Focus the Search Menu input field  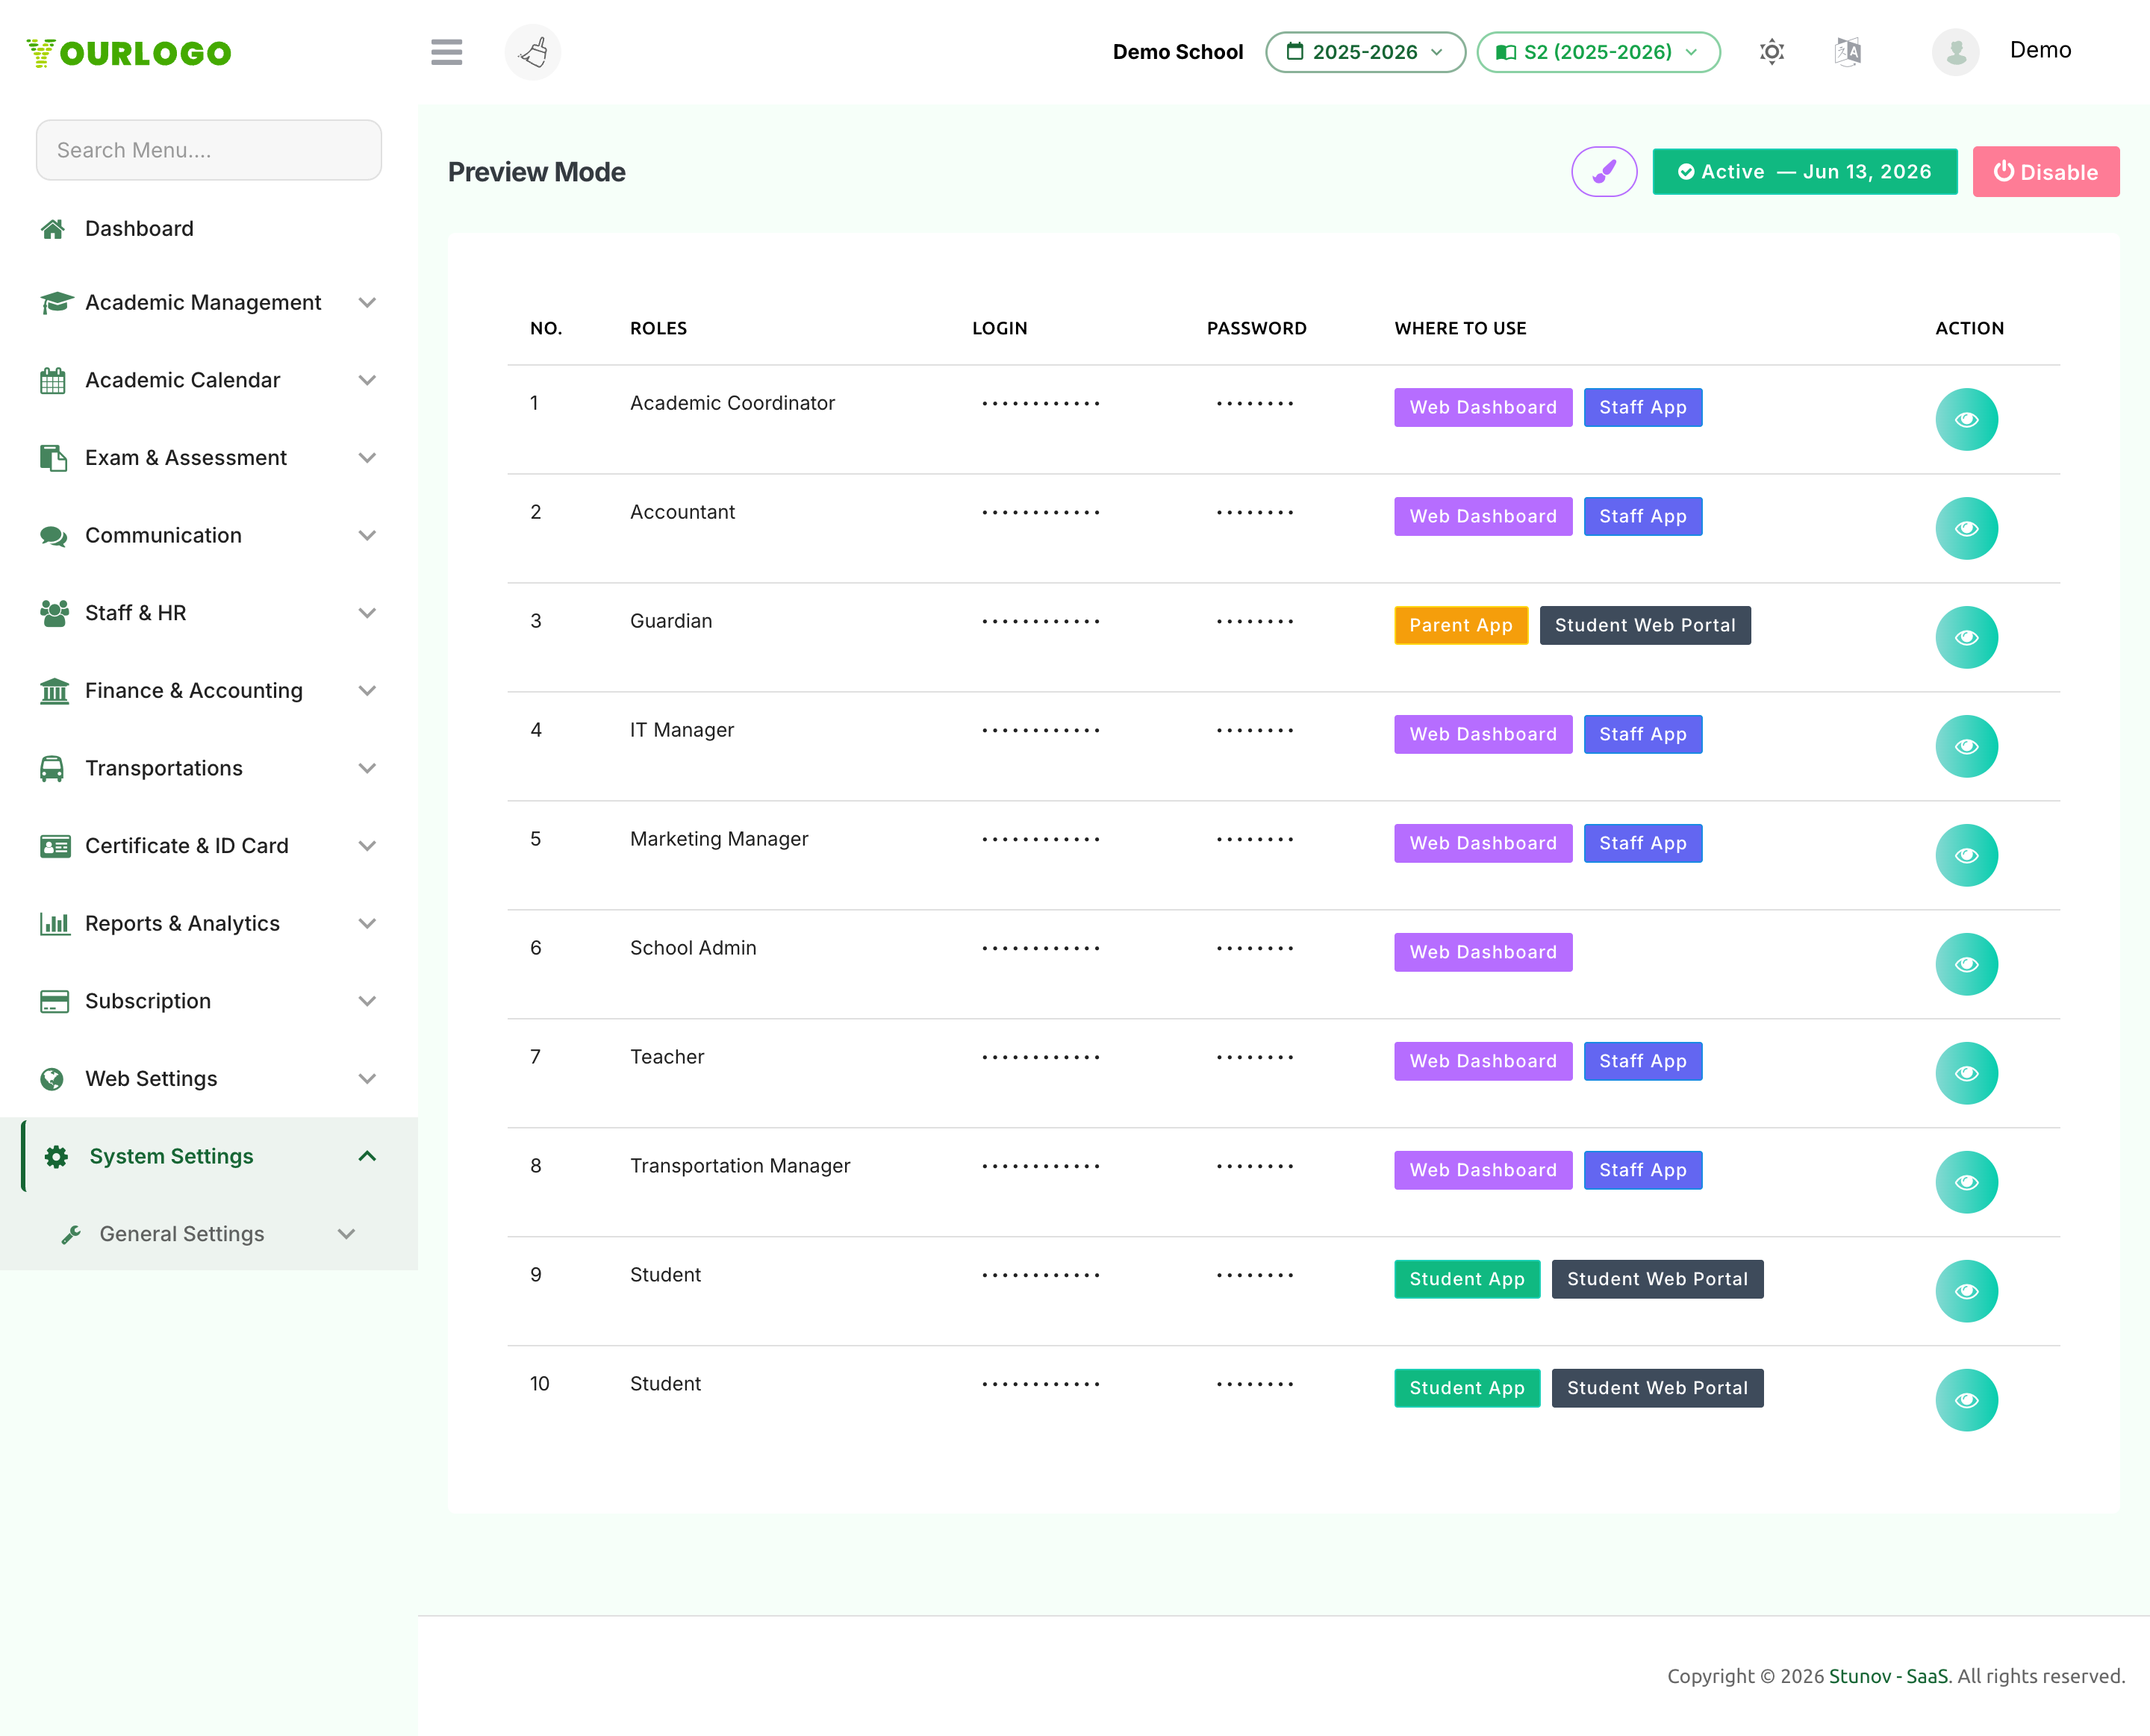coord(208,150)
